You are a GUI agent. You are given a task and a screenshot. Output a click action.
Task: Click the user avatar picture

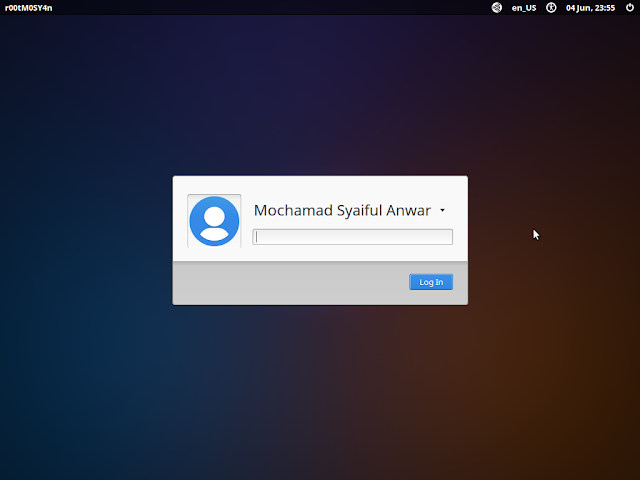tap(214, 221)
